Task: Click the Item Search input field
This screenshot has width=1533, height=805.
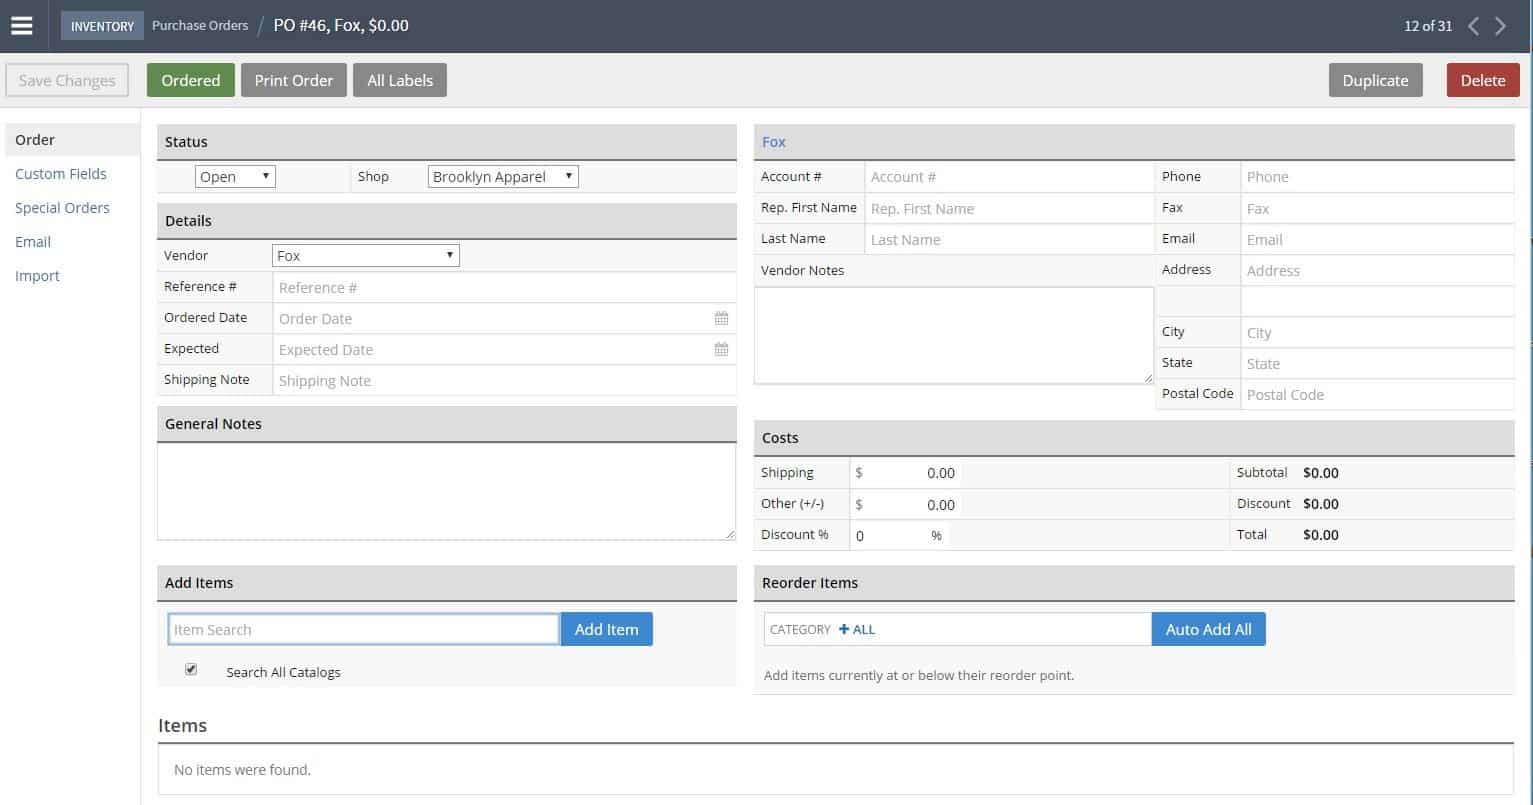Action: coord(363,629)
